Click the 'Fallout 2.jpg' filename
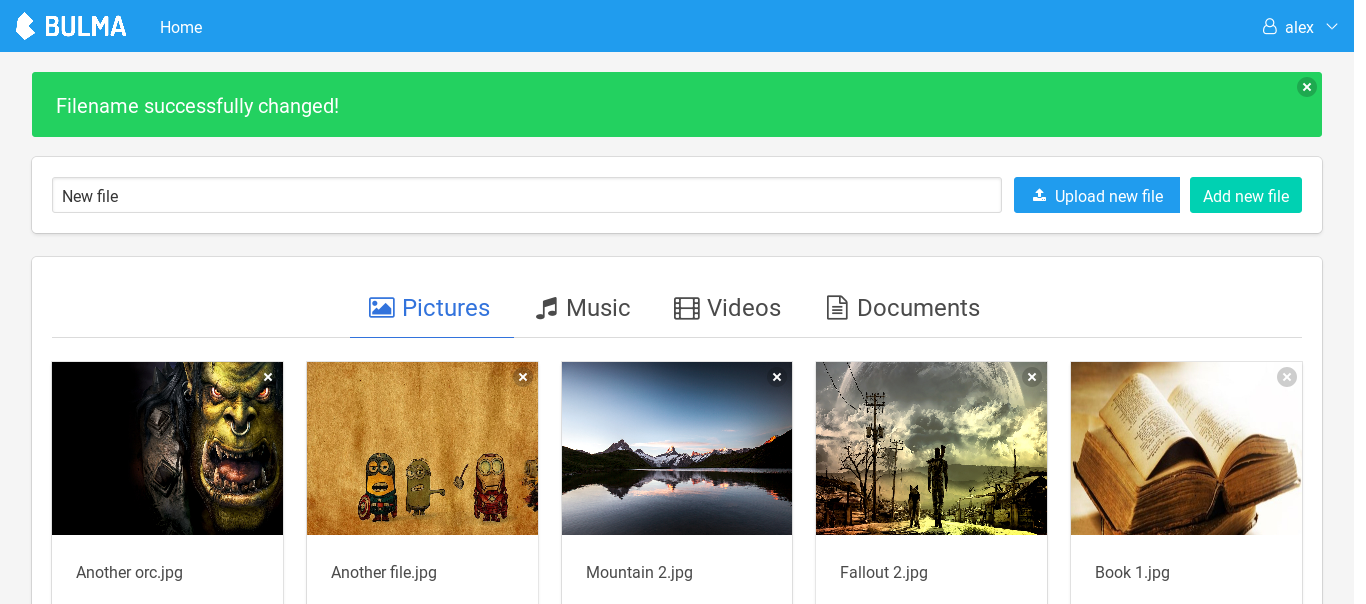This screenshot has width=1366, height=604. (x=884, y=572)
